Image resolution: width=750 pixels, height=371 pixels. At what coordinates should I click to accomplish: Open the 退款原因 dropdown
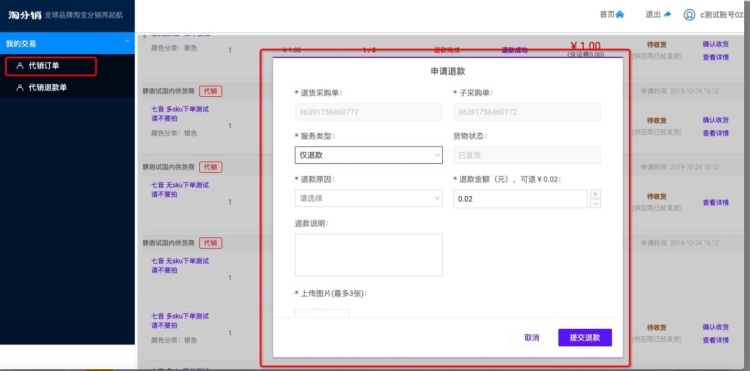click(x=368, y=198)
